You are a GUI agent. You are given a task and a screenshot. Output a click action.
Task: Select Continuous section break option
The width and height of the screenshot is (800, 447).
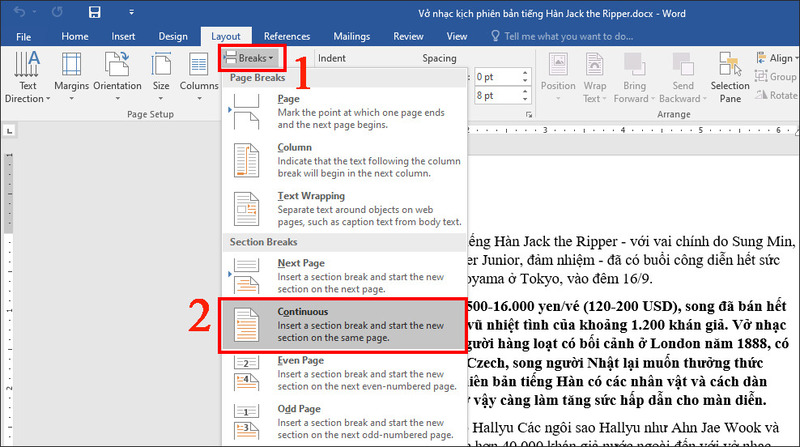[342, 325]
